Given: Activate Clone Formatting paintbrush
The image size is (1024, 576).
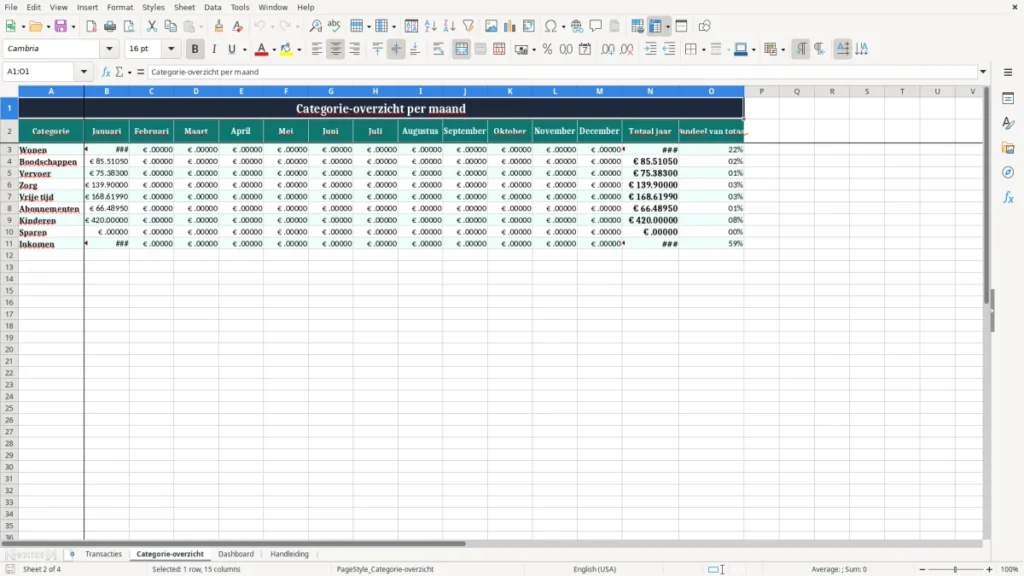Looking at the screenshot, I should pyautogui.click(x=219, y=26).
